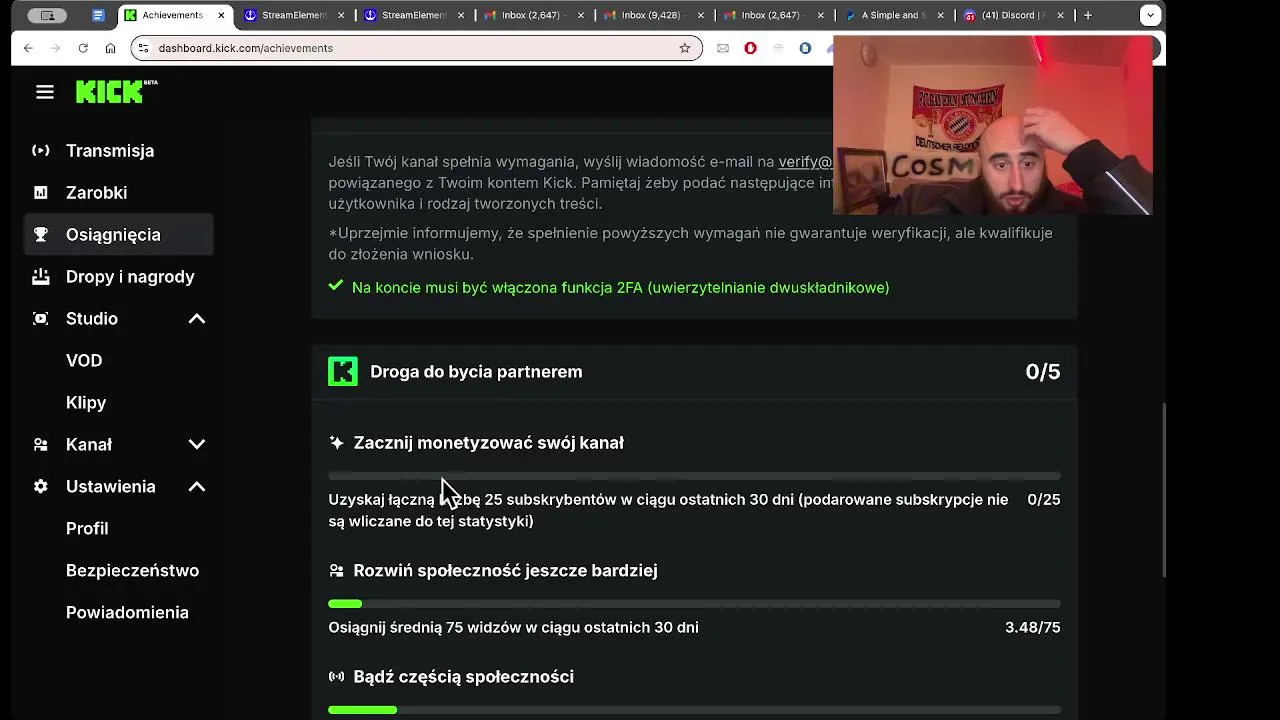The image size is (1280, 720).
Task: Click the 0/5 partner progress counter
Action: (1043, 372)
